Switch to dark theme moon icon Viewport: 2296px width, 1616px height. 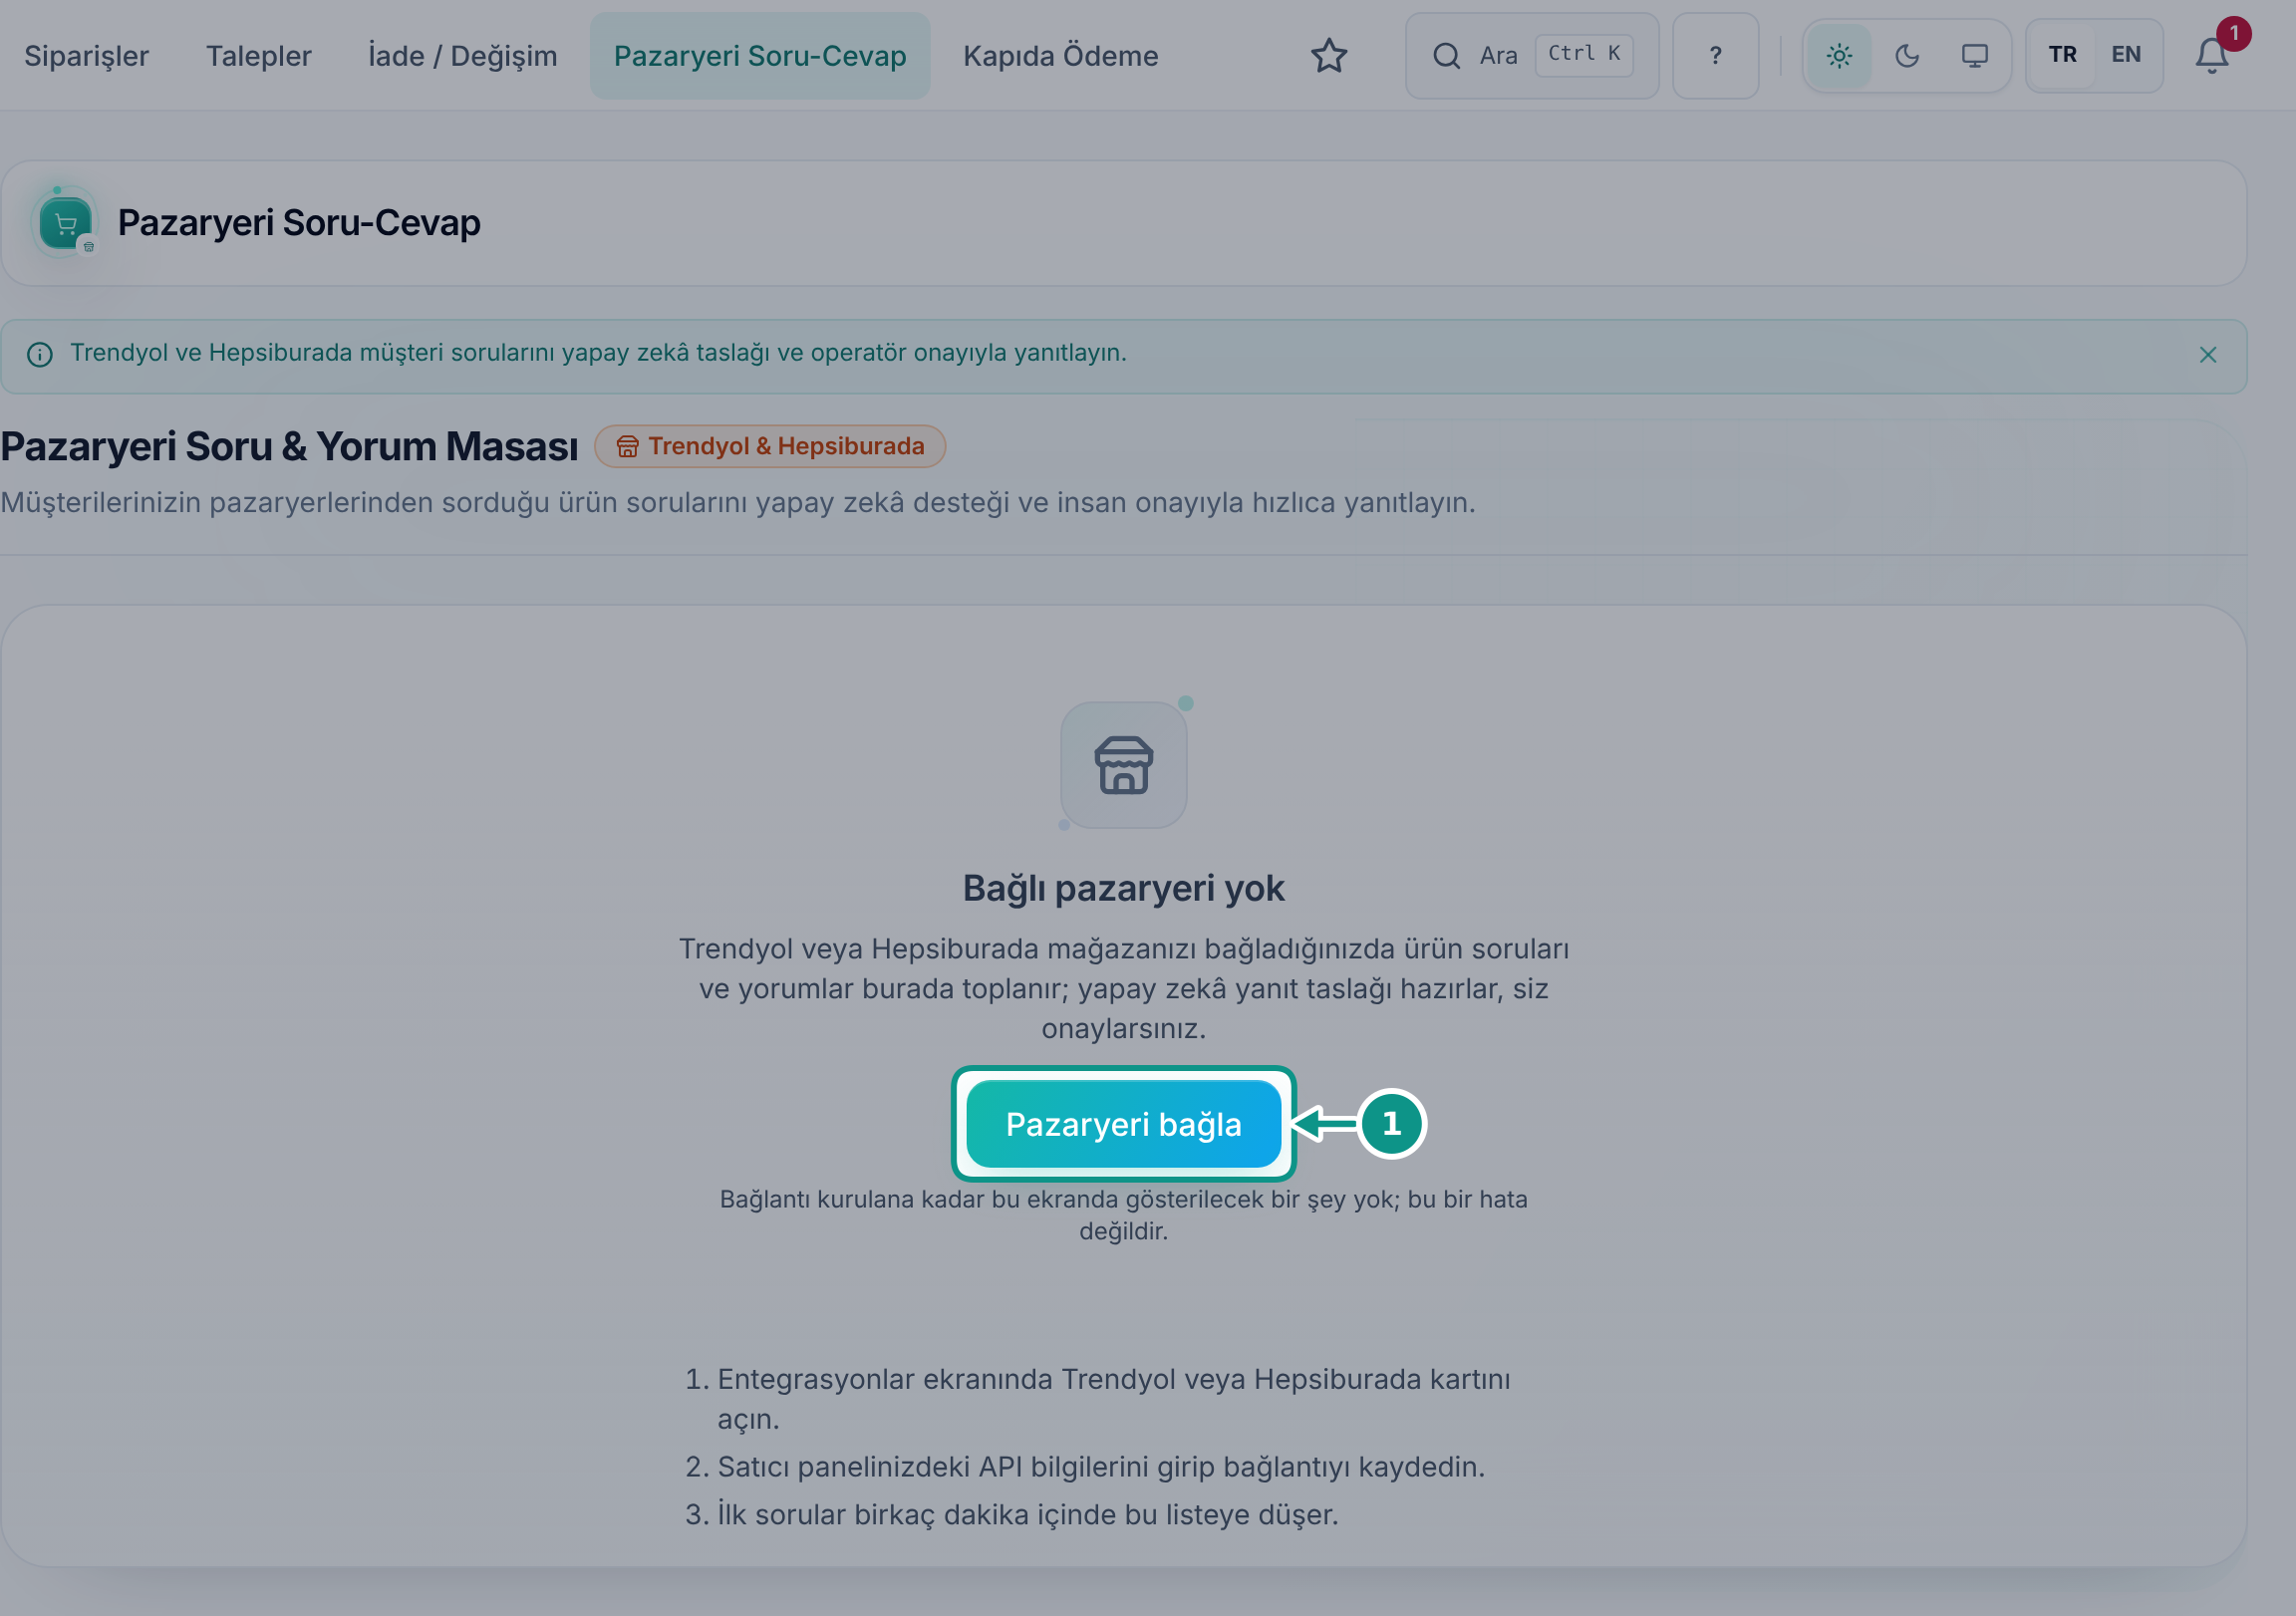(1906, 56)
